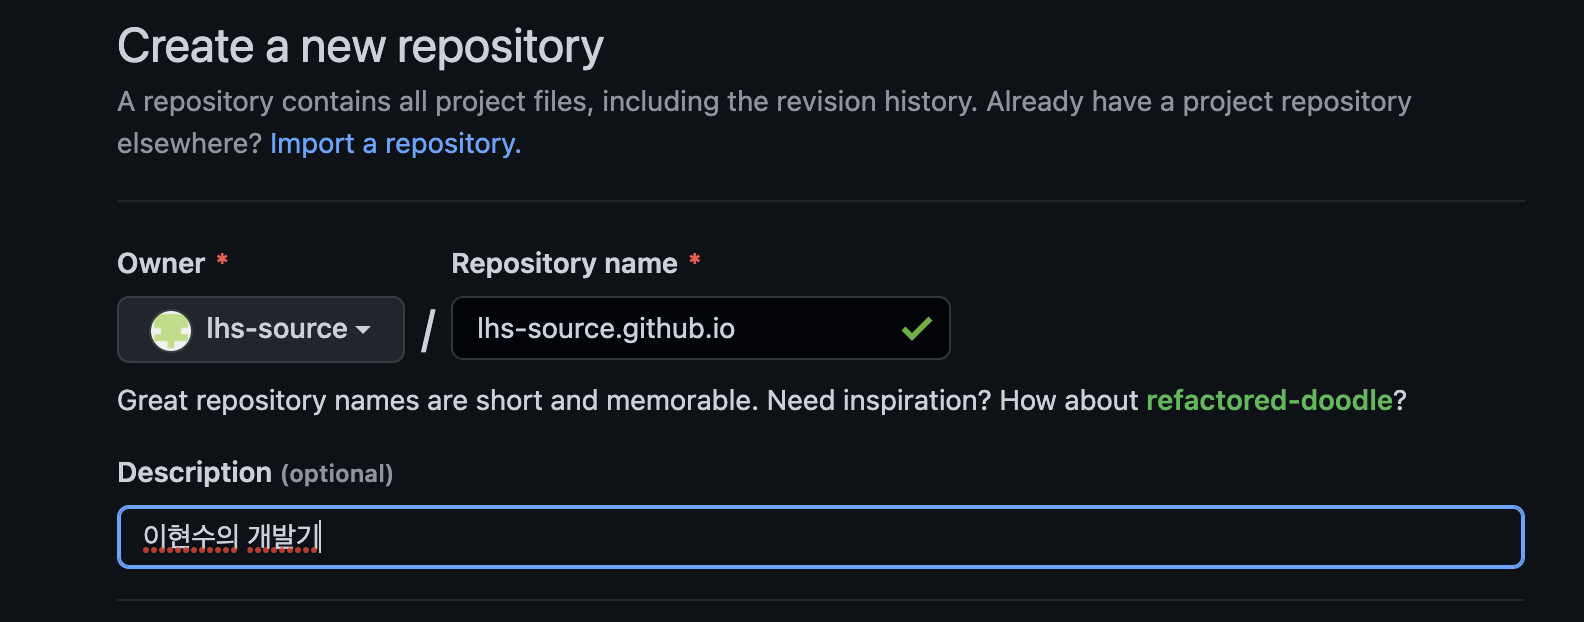1584x622 pixels.
Task: Click the Owner field label
Action: click(161, 264)
